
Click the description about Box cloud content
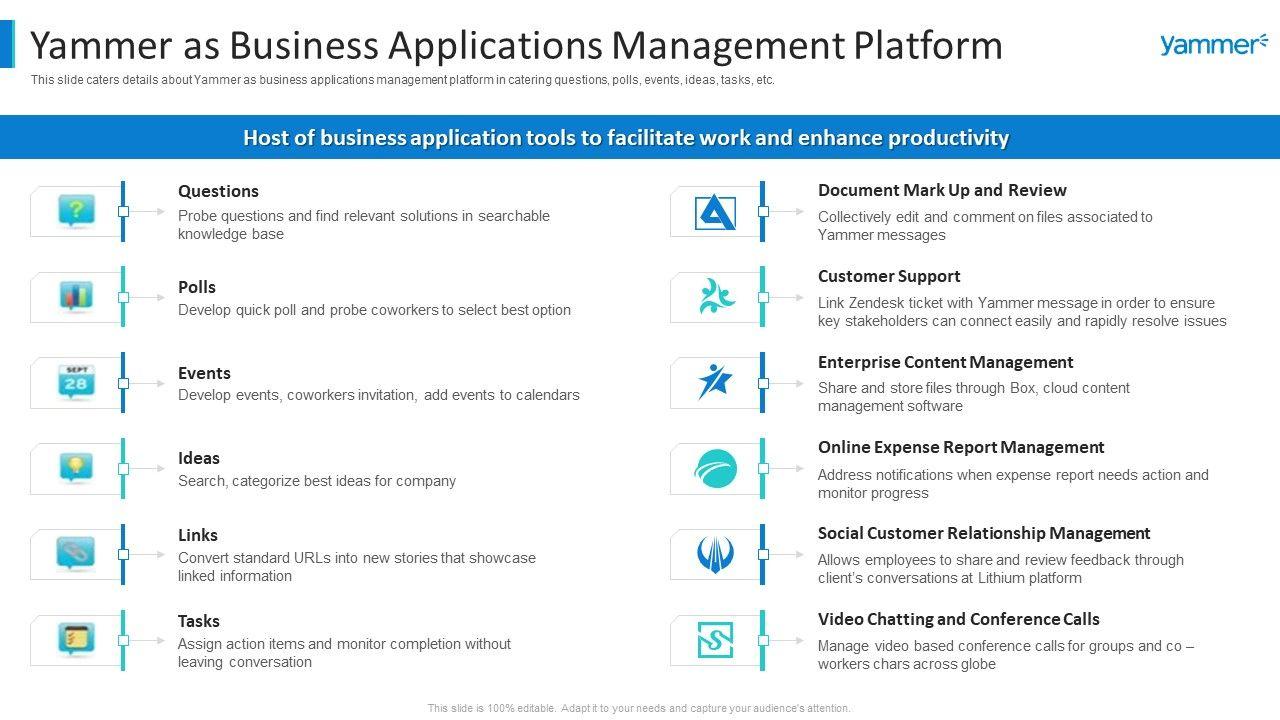[974, 397]
